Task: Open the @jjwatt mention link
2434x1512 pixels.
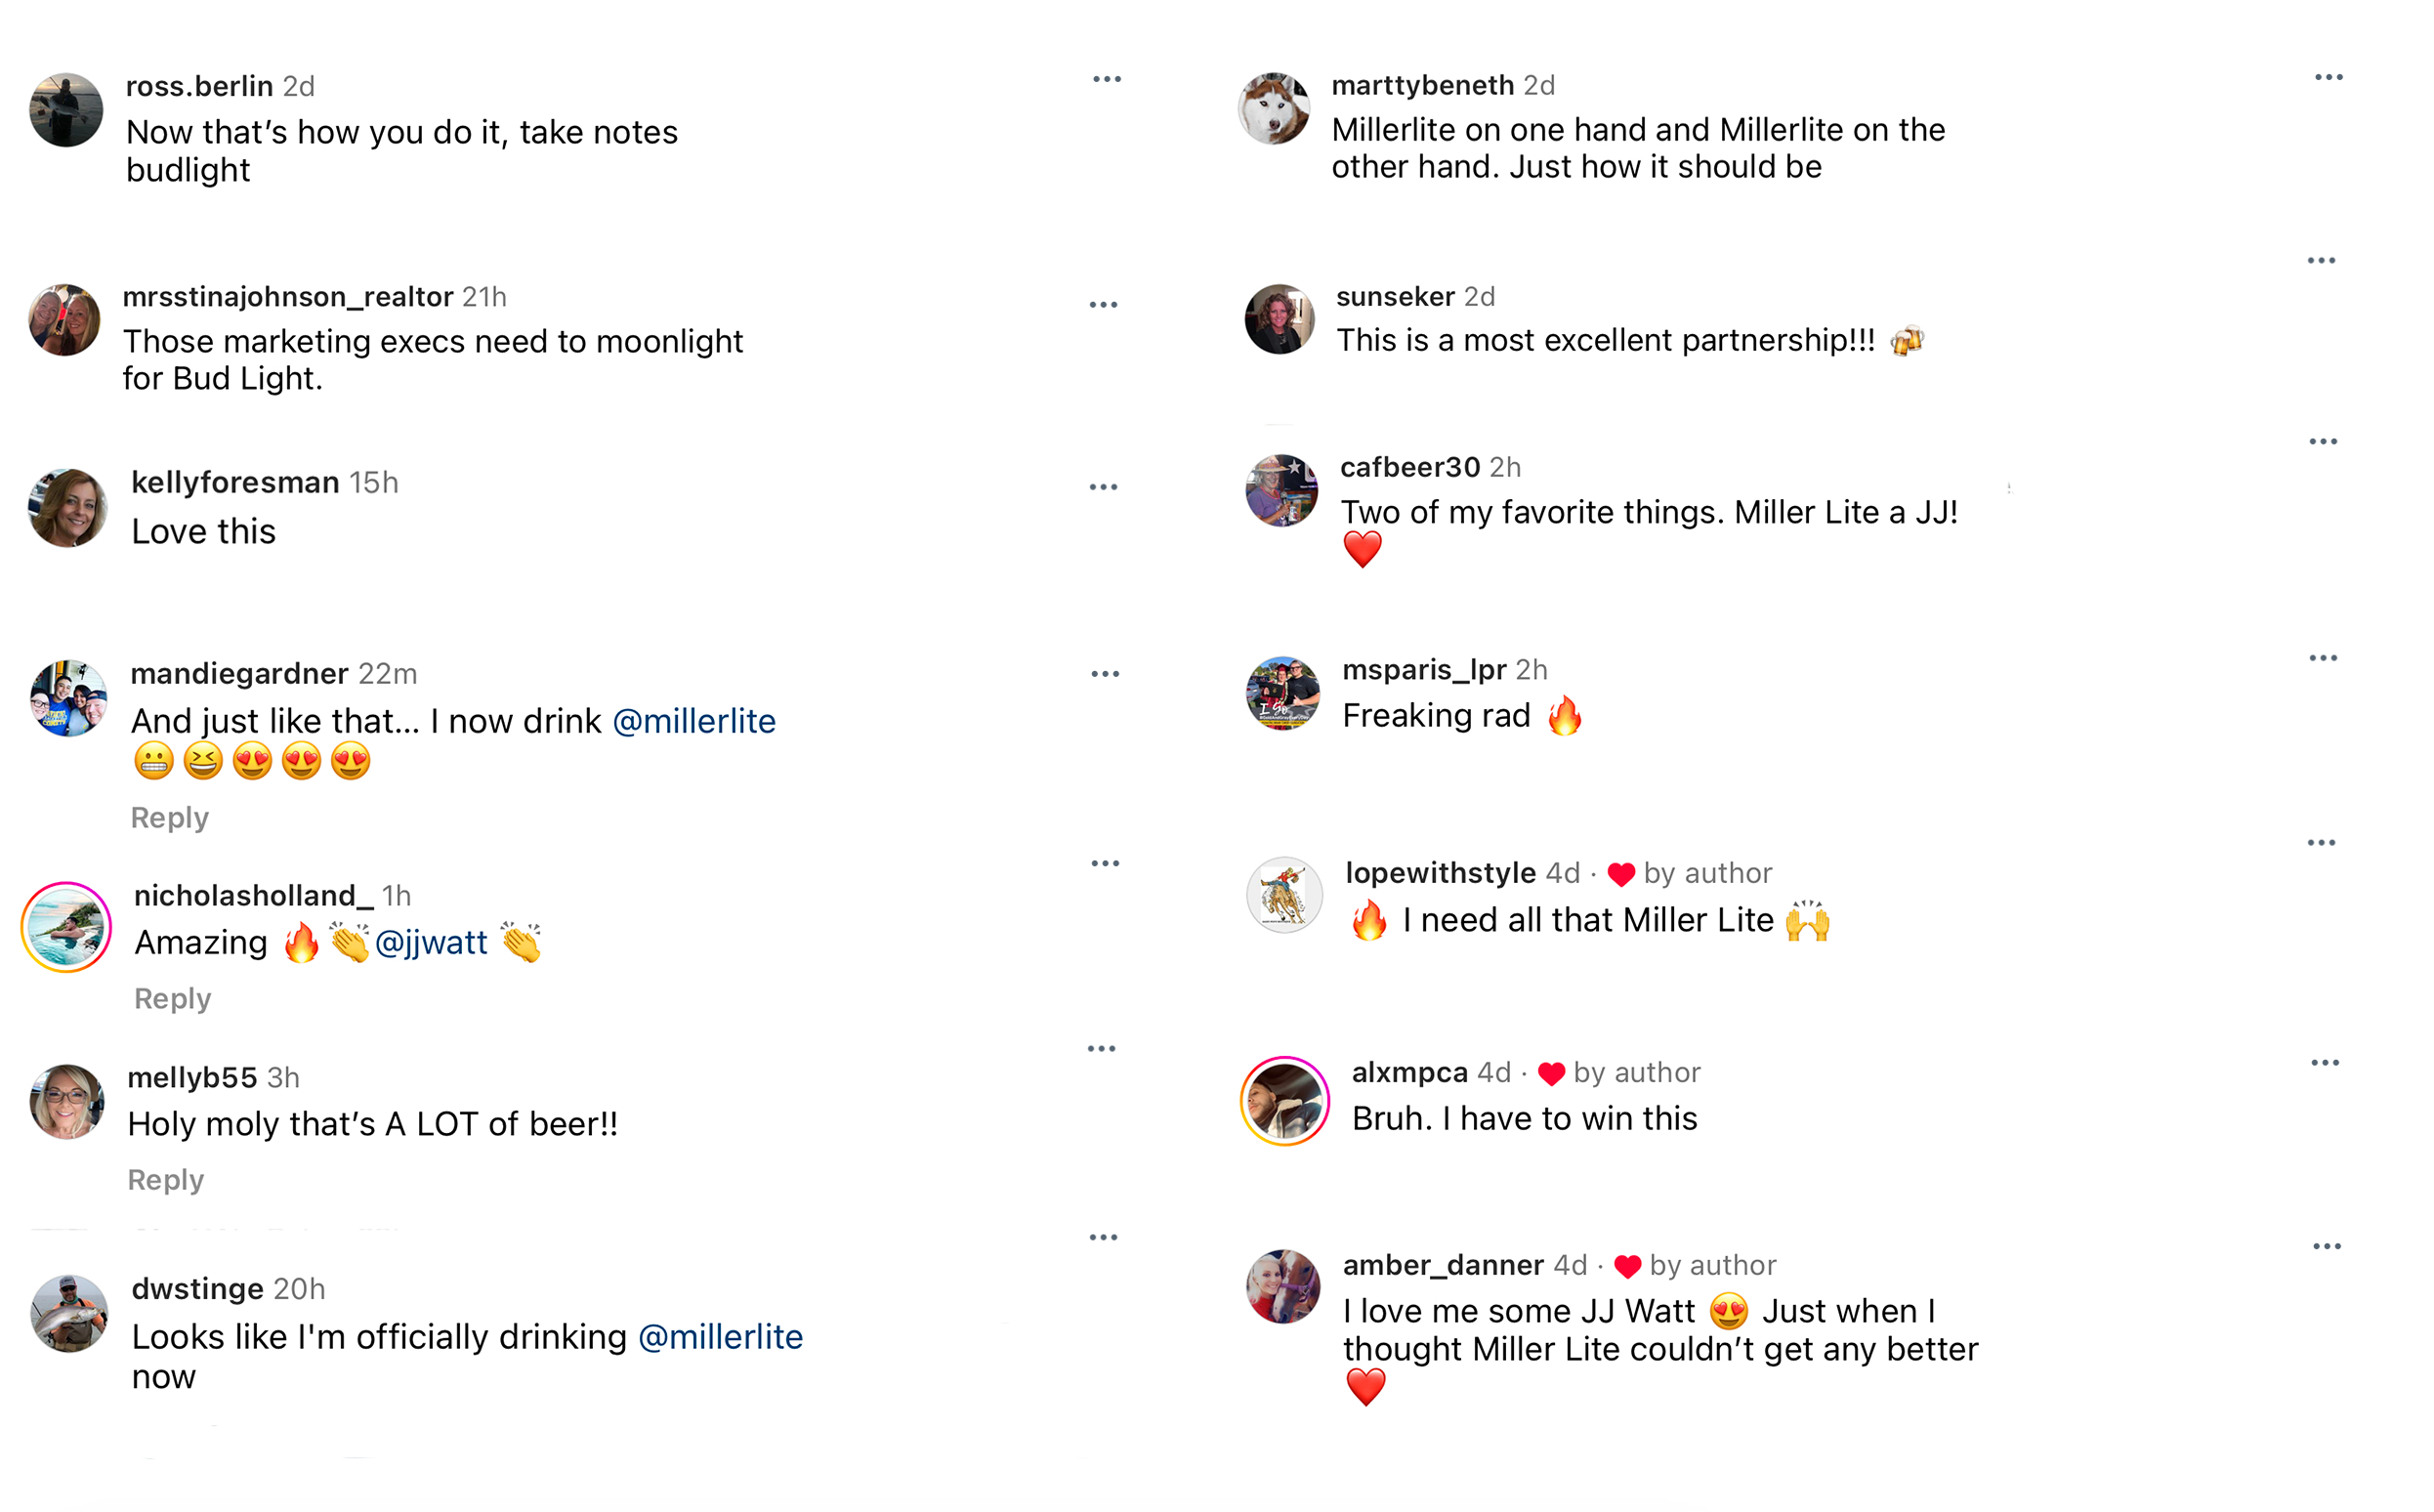Action: [x=431, y=942]
